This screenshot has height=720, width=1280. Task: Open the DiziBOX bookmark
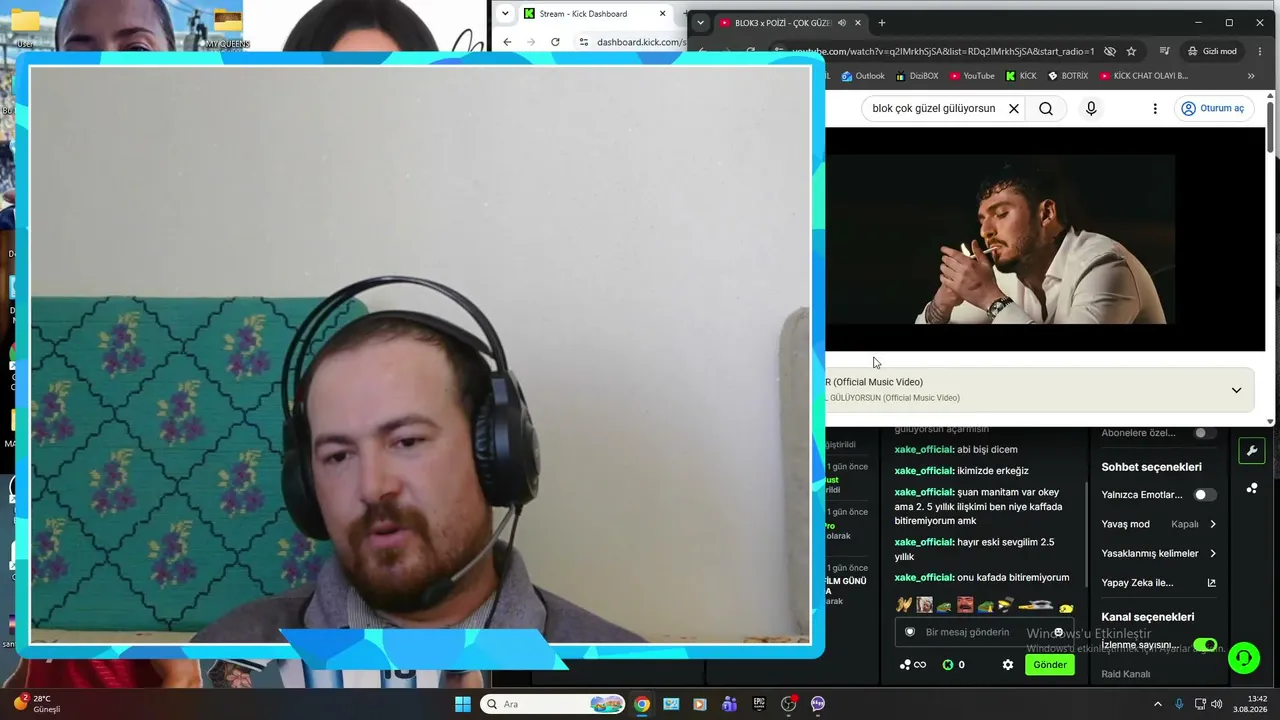[x=917, y=76]
